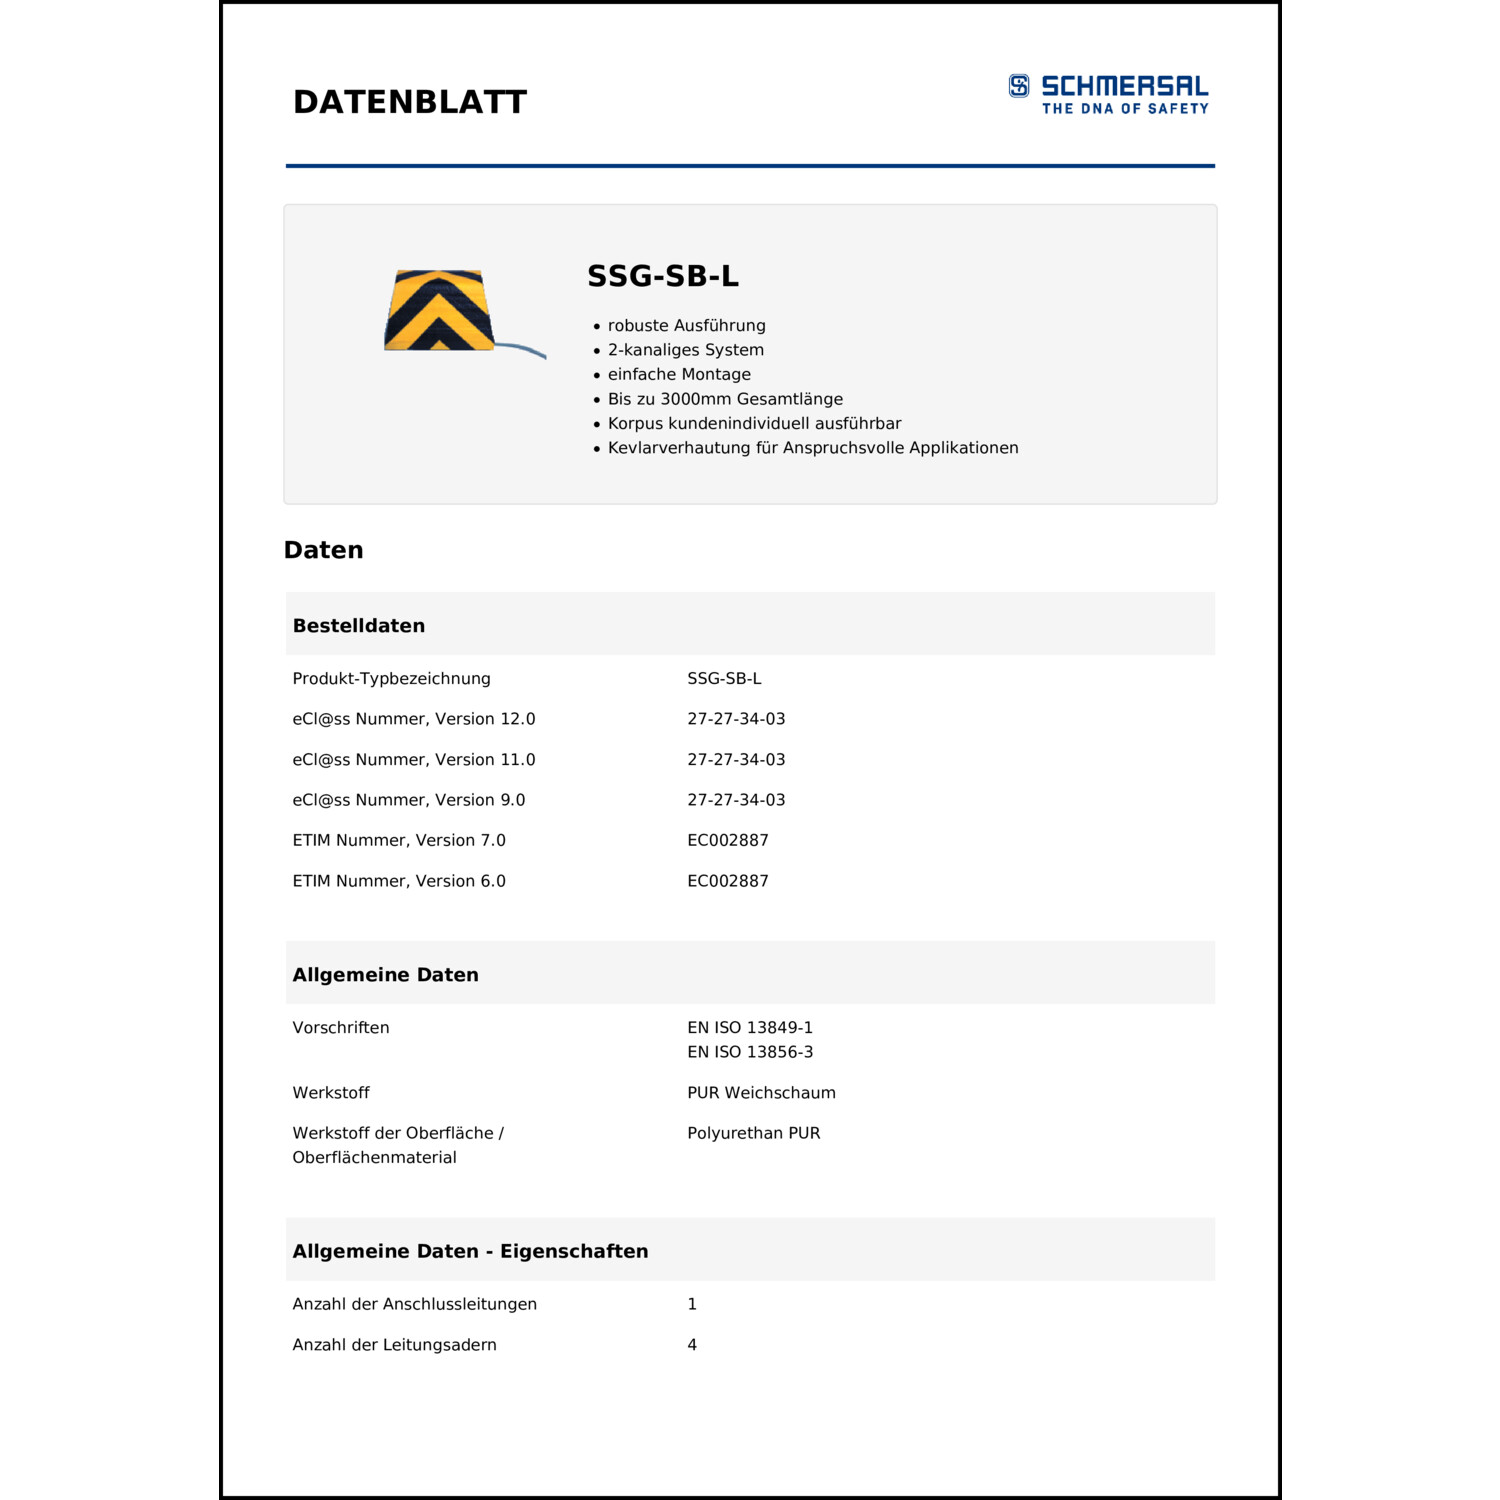1500x1500 pixels.
Task: Click the 'Vorschriften' label
Action: point(341,1028)
